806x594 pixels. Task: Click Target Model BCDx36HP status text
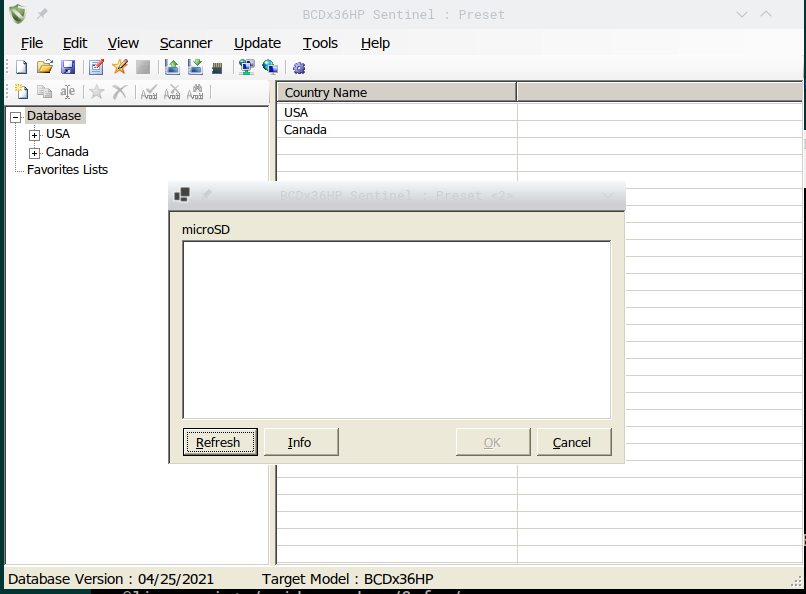point(347,579)
